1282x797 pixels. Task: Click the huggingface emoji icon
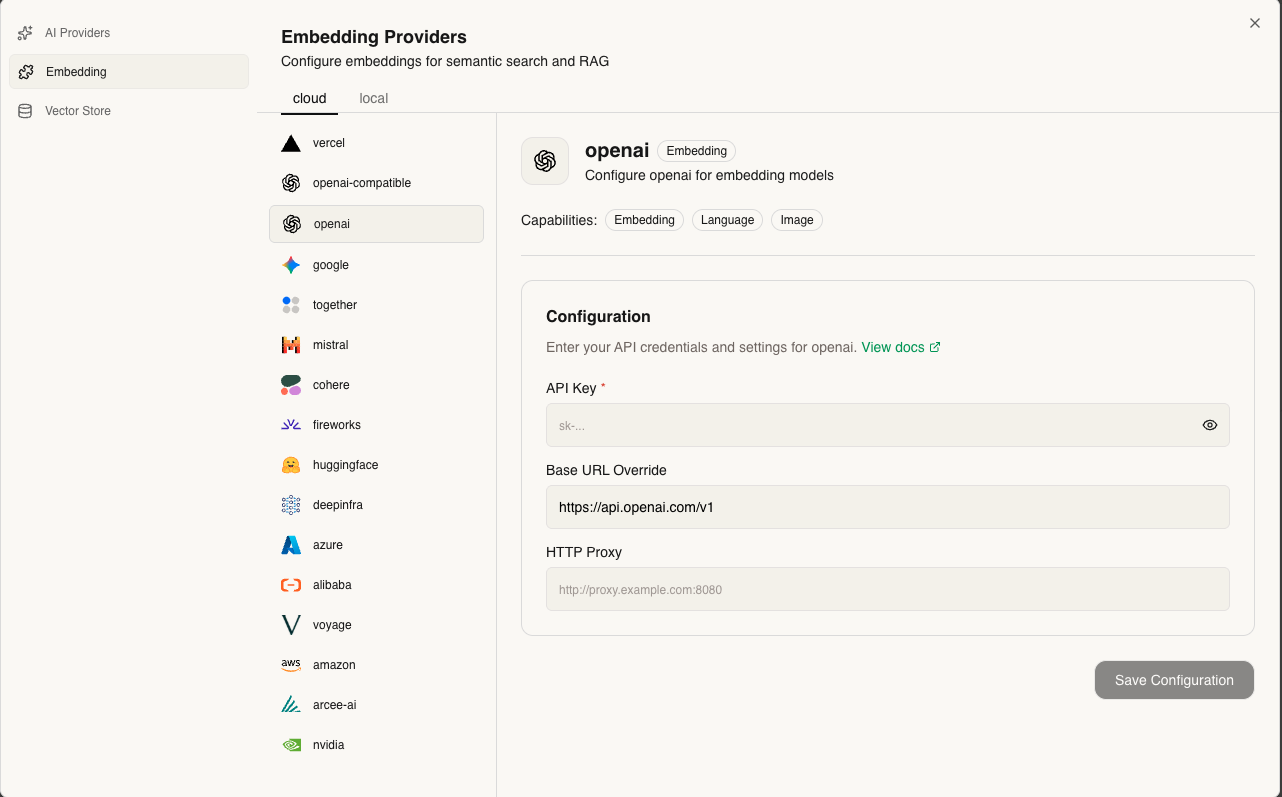coord(291,464)
